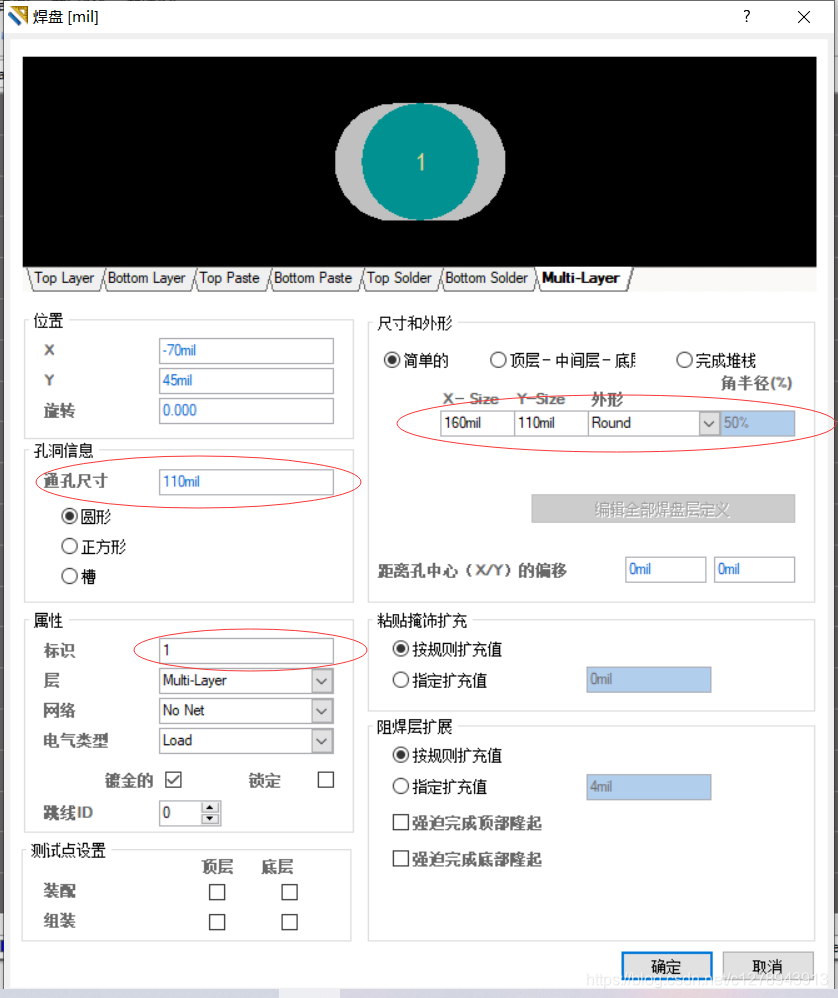Select the 正方形 hole shape radio
The image size is (838, 998).
tap(70, 547)
